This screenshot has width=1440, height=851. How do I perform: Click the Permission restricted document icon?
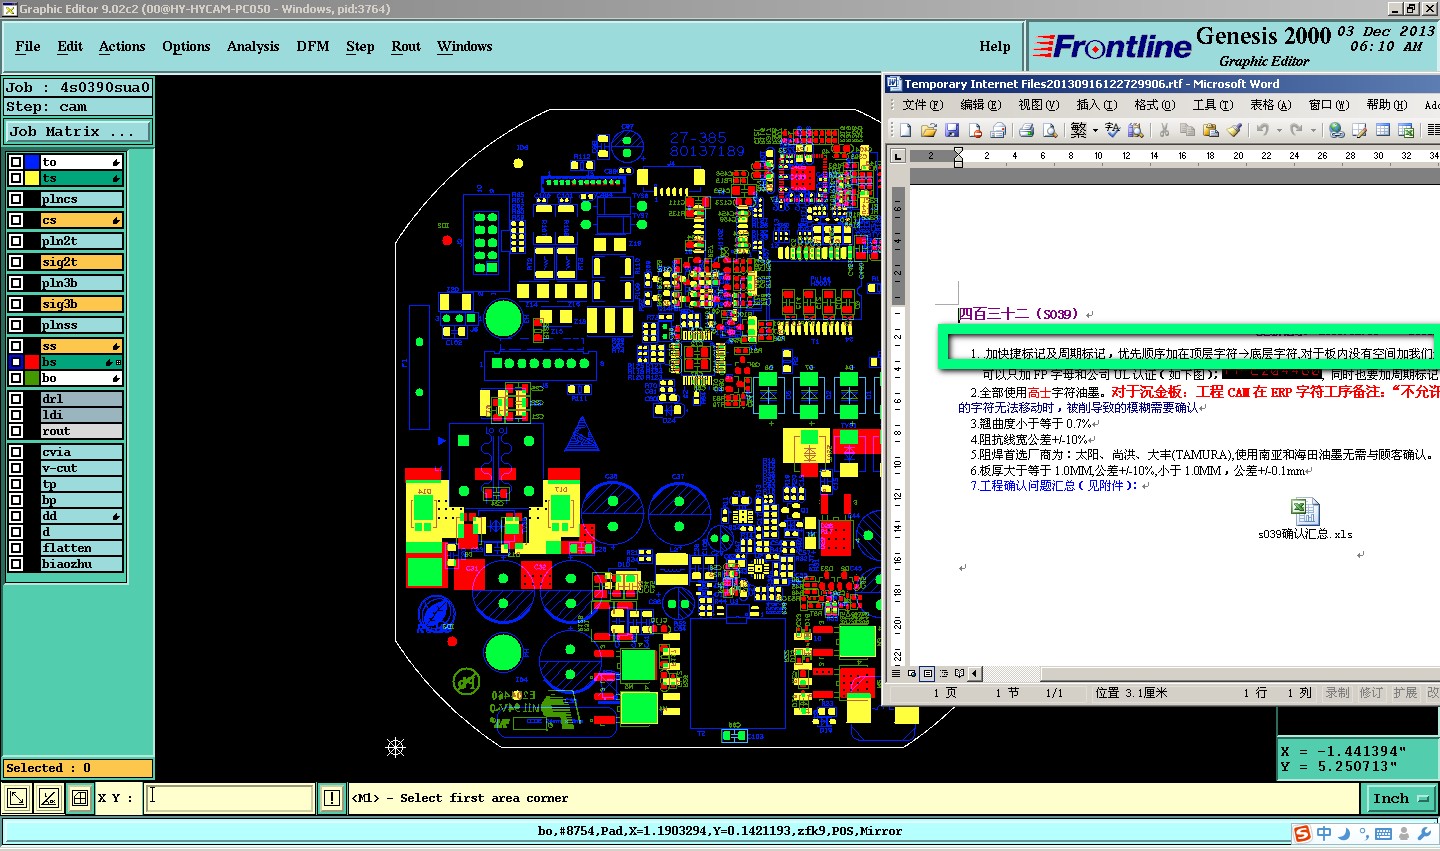click(x=974, y=130)
